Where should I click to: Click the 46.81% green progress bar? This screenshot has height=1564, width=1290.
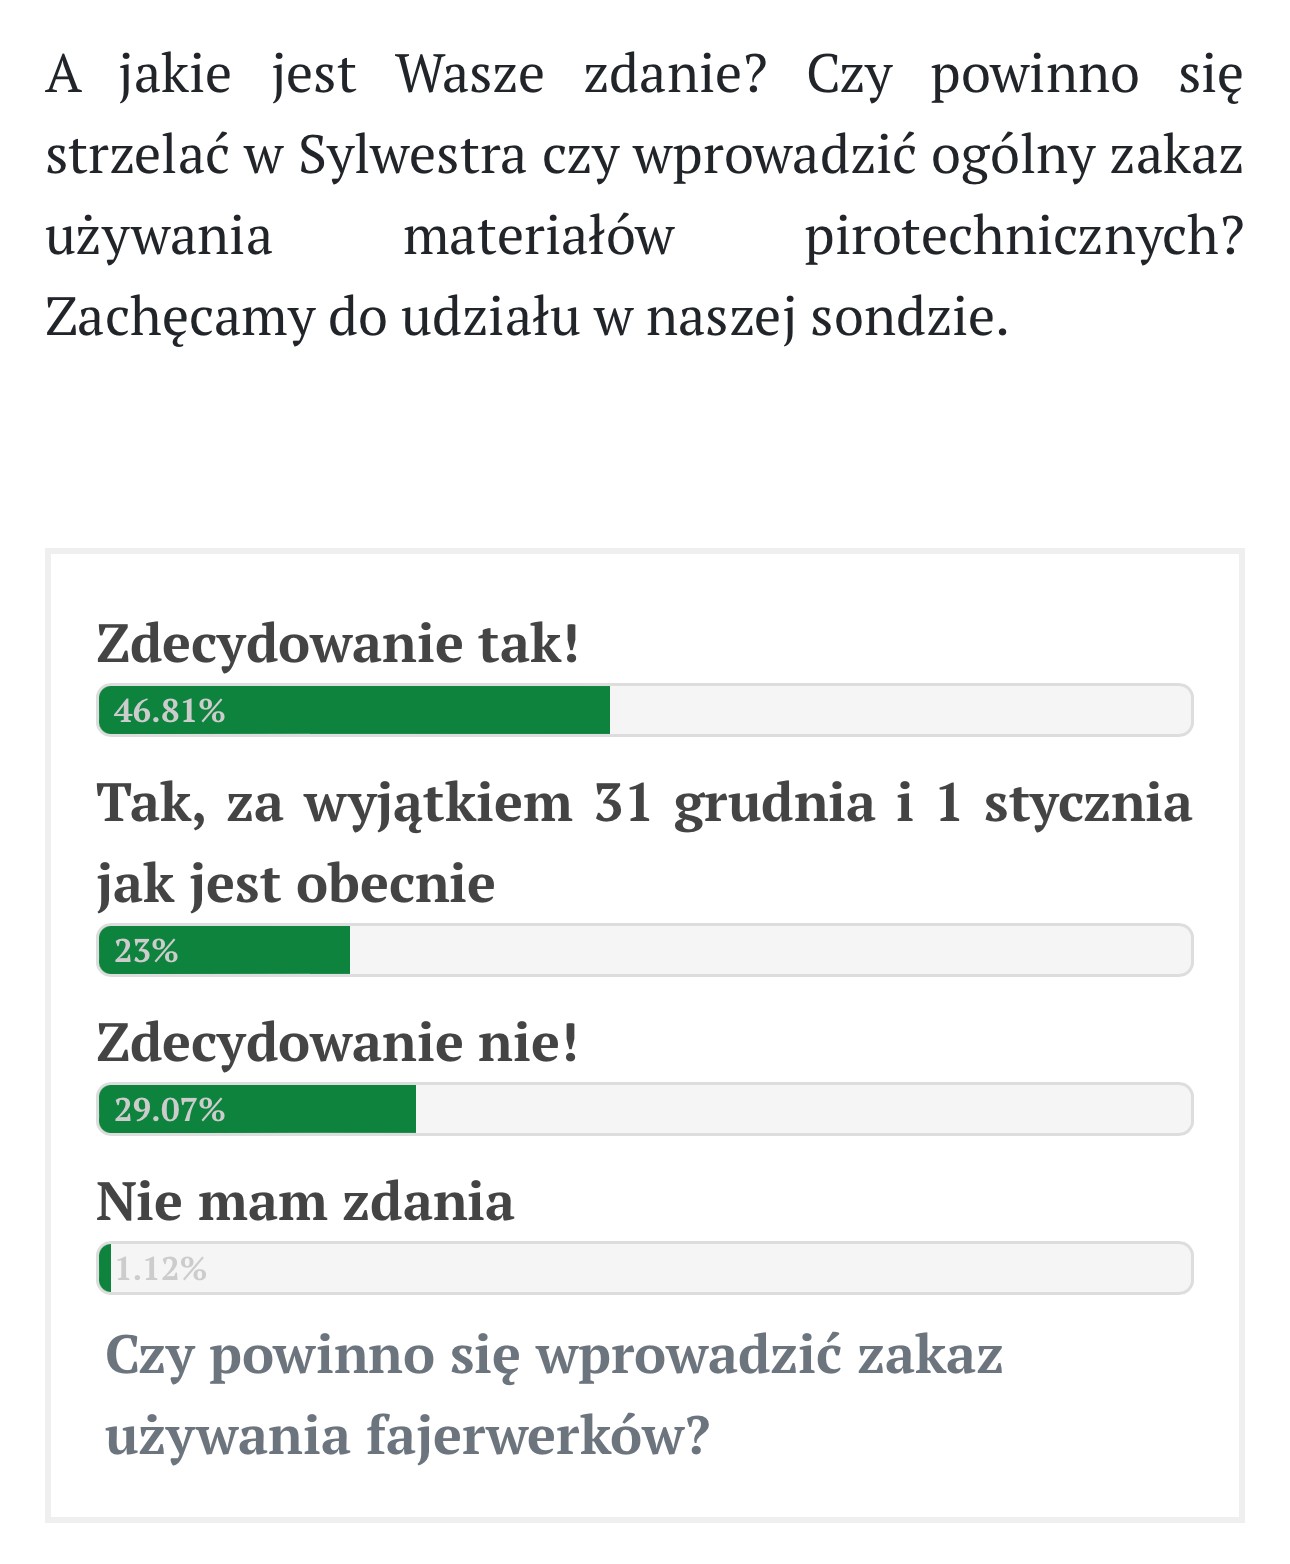click(x=354, y=710)
